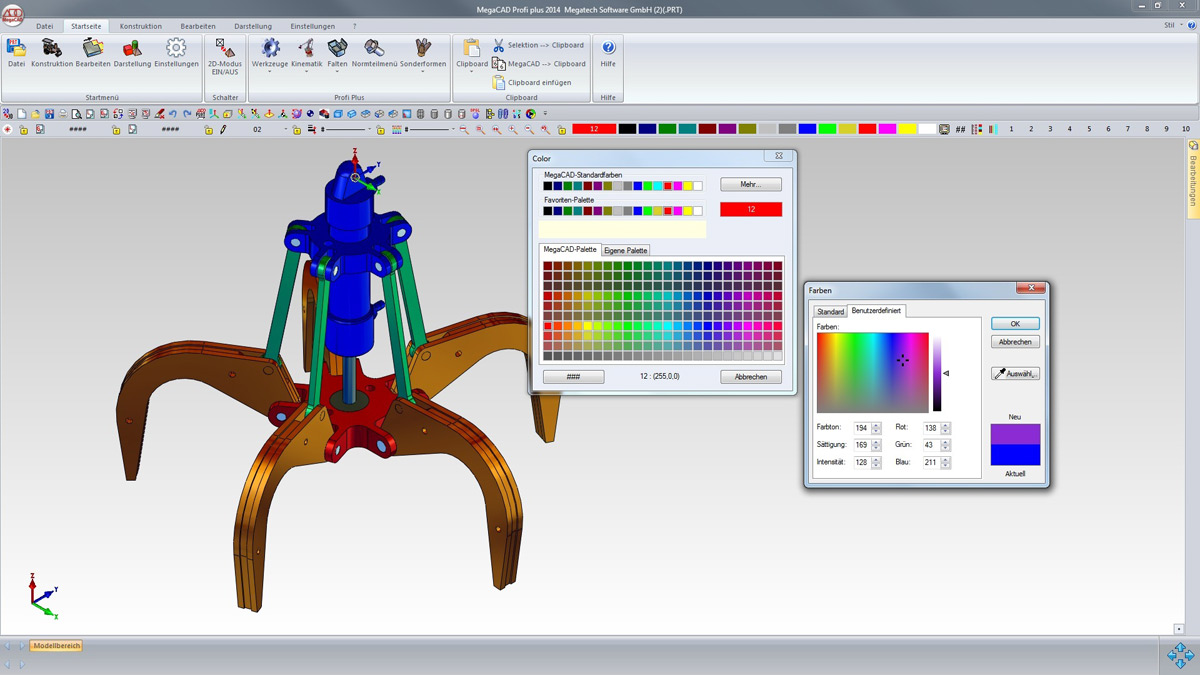Screen dimensions: 1200x675
Task: Increase the Farbton value with stepper
Action: pos(876,425)
